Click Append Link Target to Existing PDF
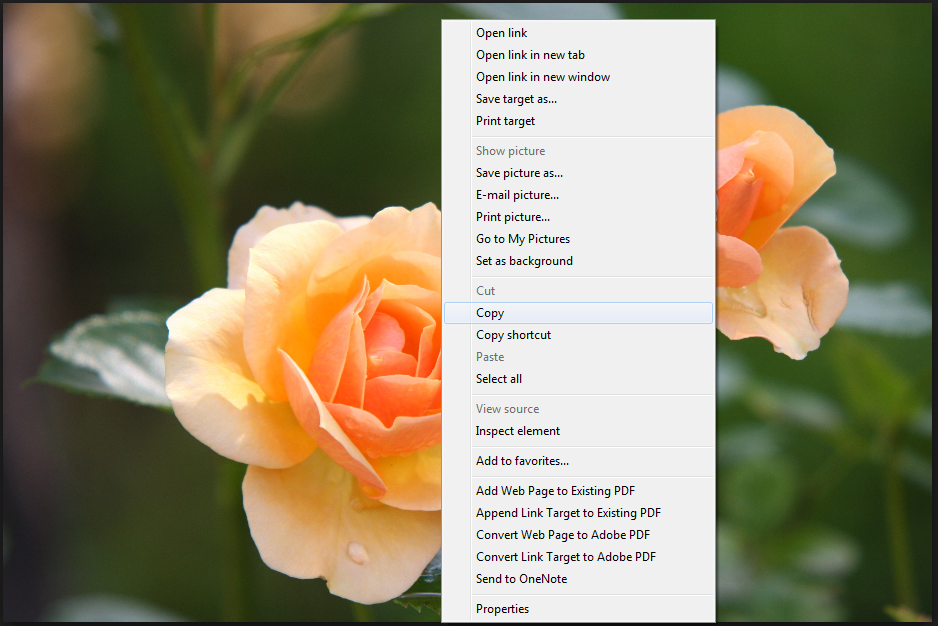The height and width of the screenshot is (626, 938). tap(578, 513)
